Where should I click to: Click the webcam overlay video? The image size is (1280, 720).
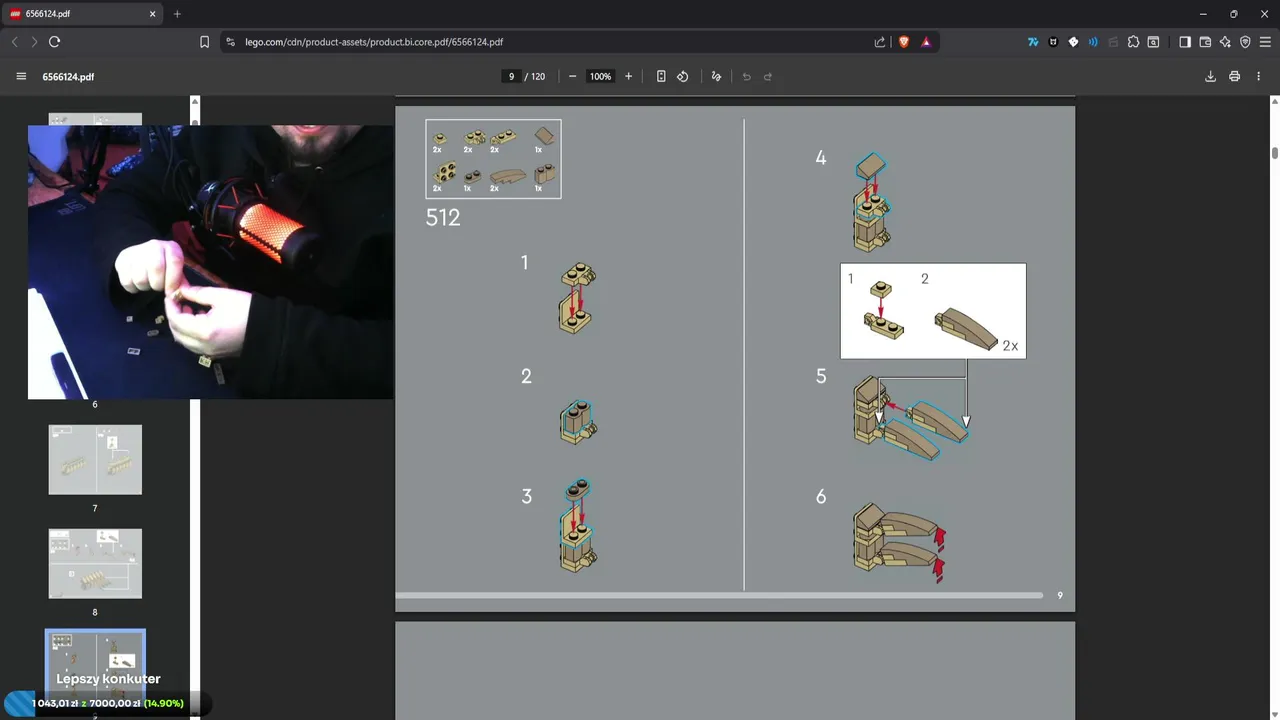click(x=210, y=262)
